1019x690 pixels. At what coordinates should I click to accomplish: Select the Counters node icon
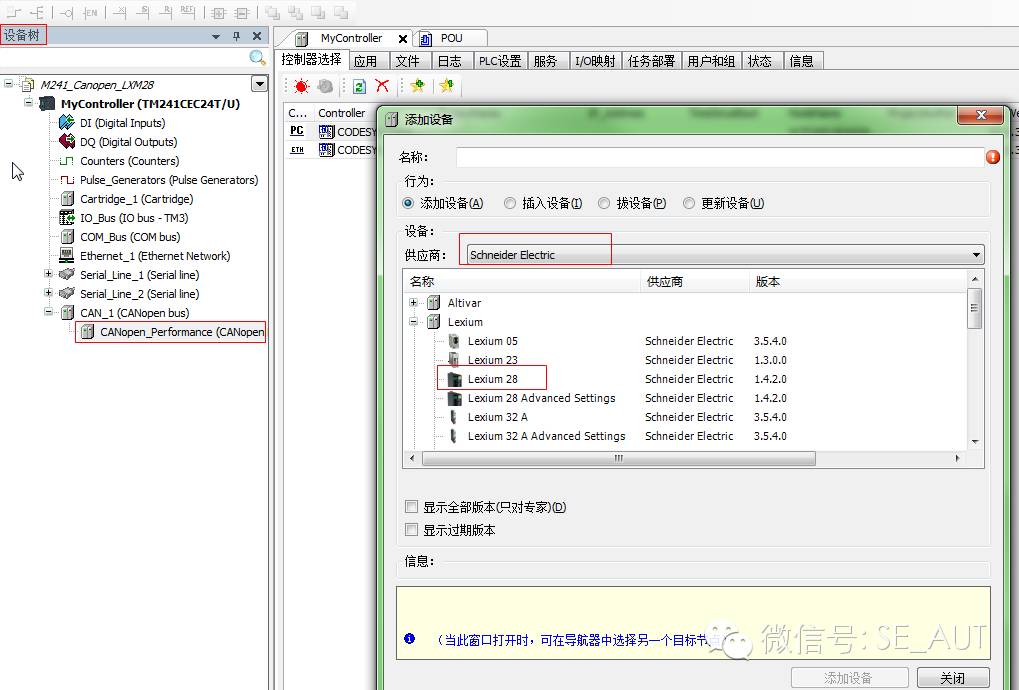click(66, 160)
